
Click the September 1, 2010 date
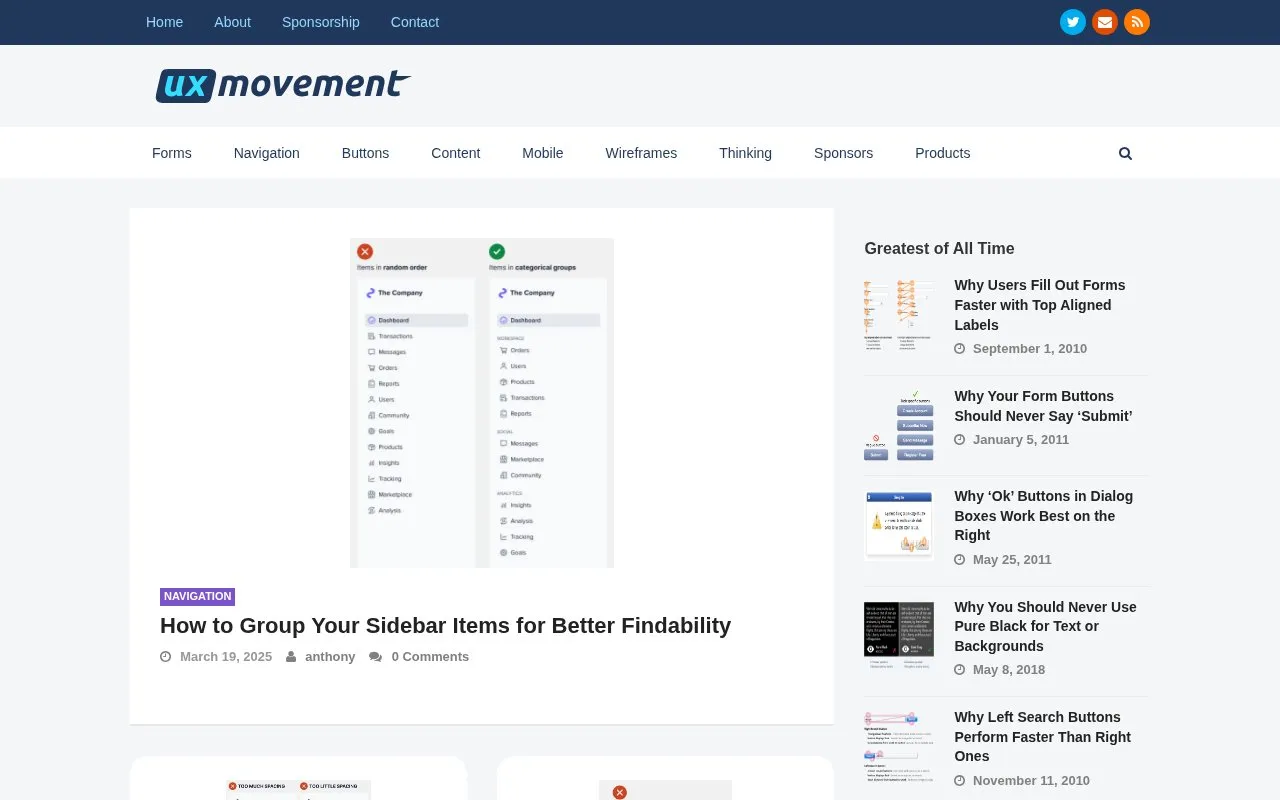(x=1030, y=349)
